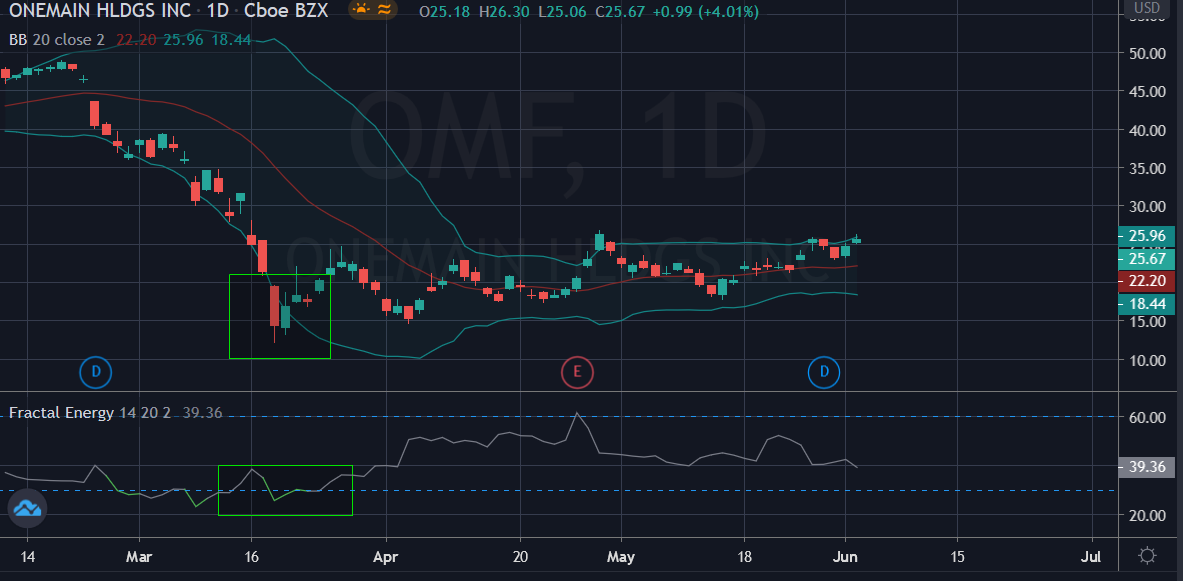
Task: Click the 20 date label on time axis
Action: (x=520, y=558)
